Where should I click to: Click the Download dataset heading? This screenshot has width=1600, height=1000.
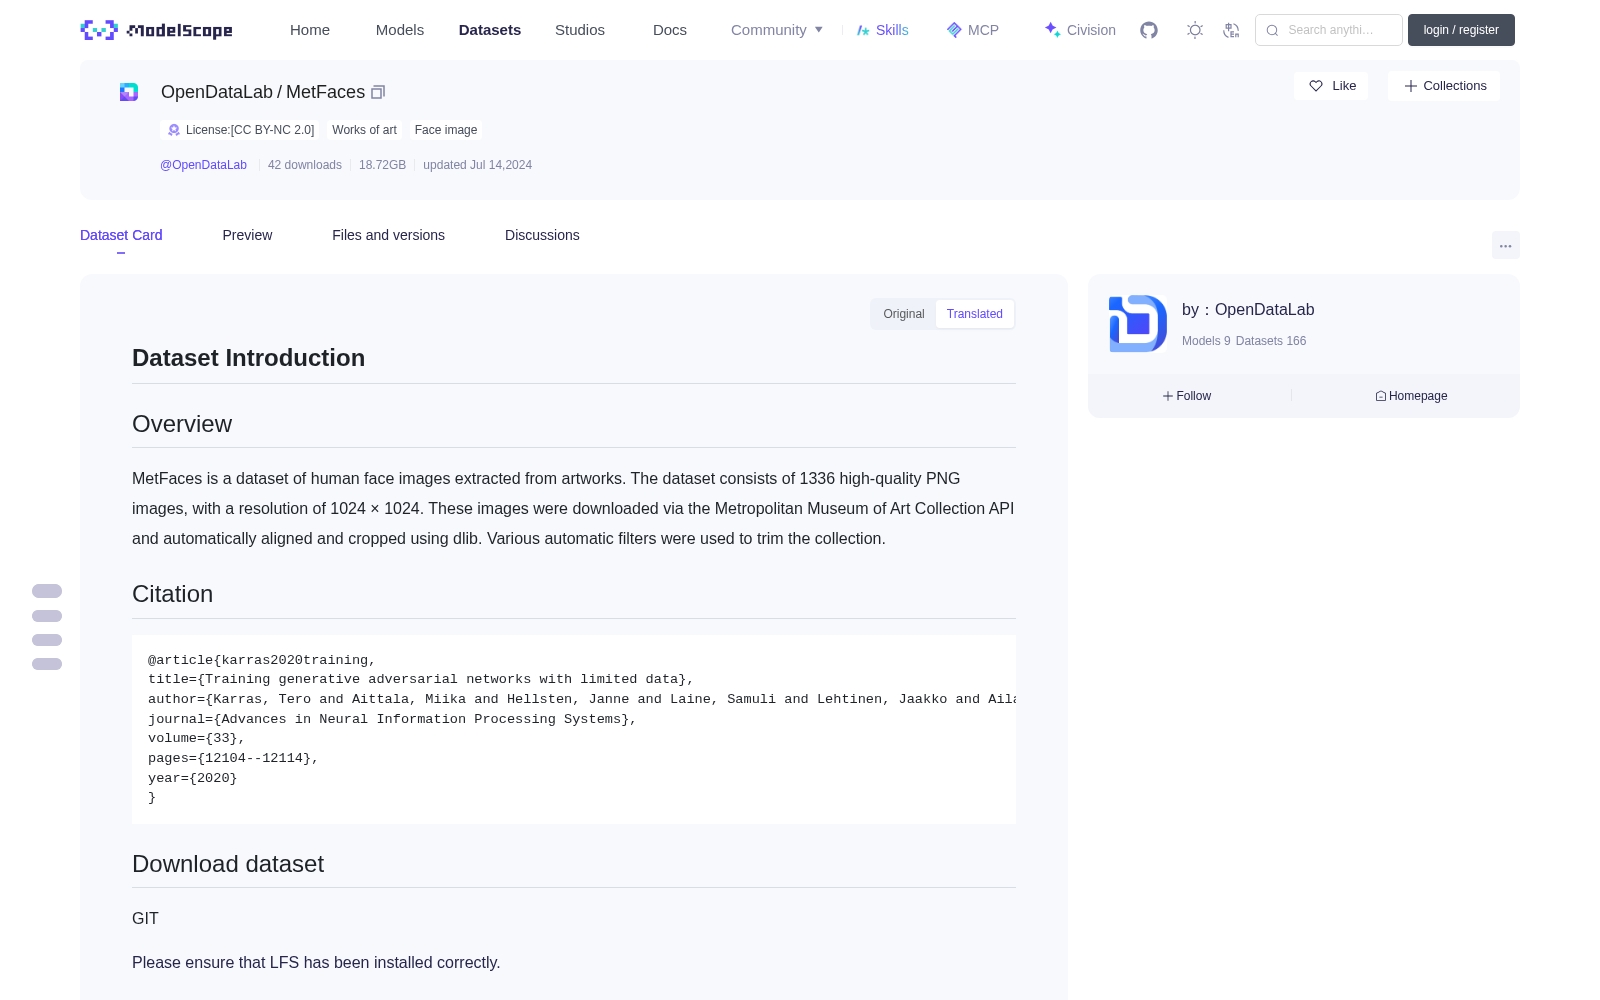228,864
